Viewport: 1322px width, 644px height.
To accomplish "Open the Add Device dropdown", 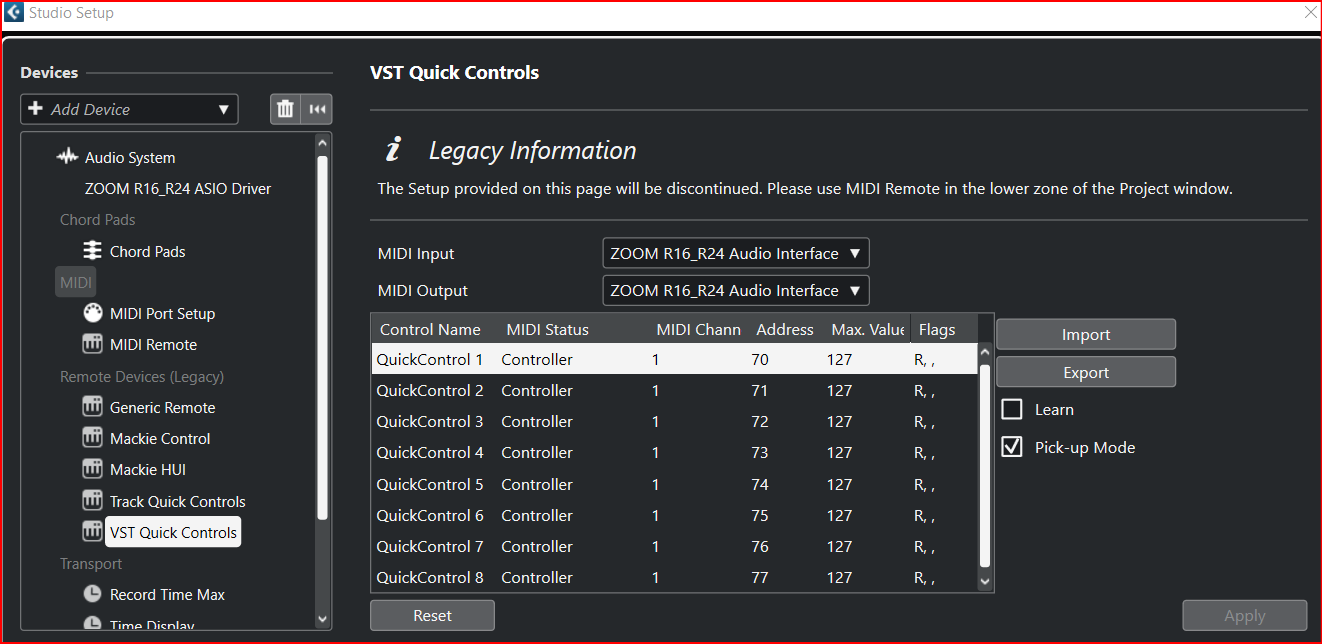I will click(x=129, y=108).
